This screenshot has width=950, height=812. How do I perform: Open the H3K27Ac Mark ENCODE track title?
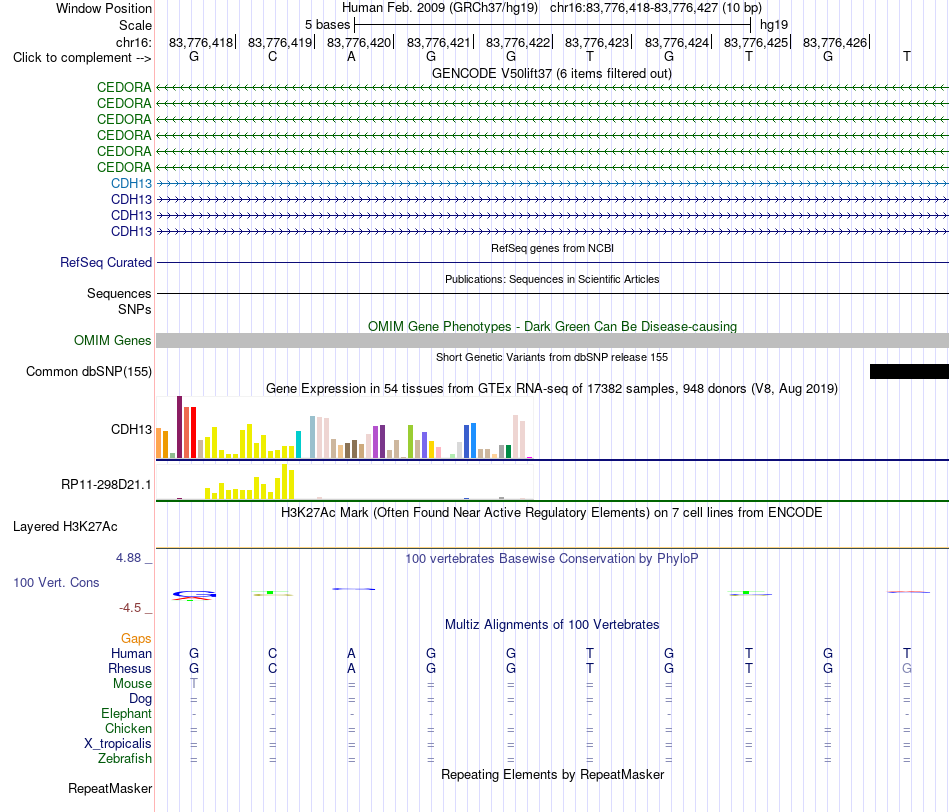551,512
